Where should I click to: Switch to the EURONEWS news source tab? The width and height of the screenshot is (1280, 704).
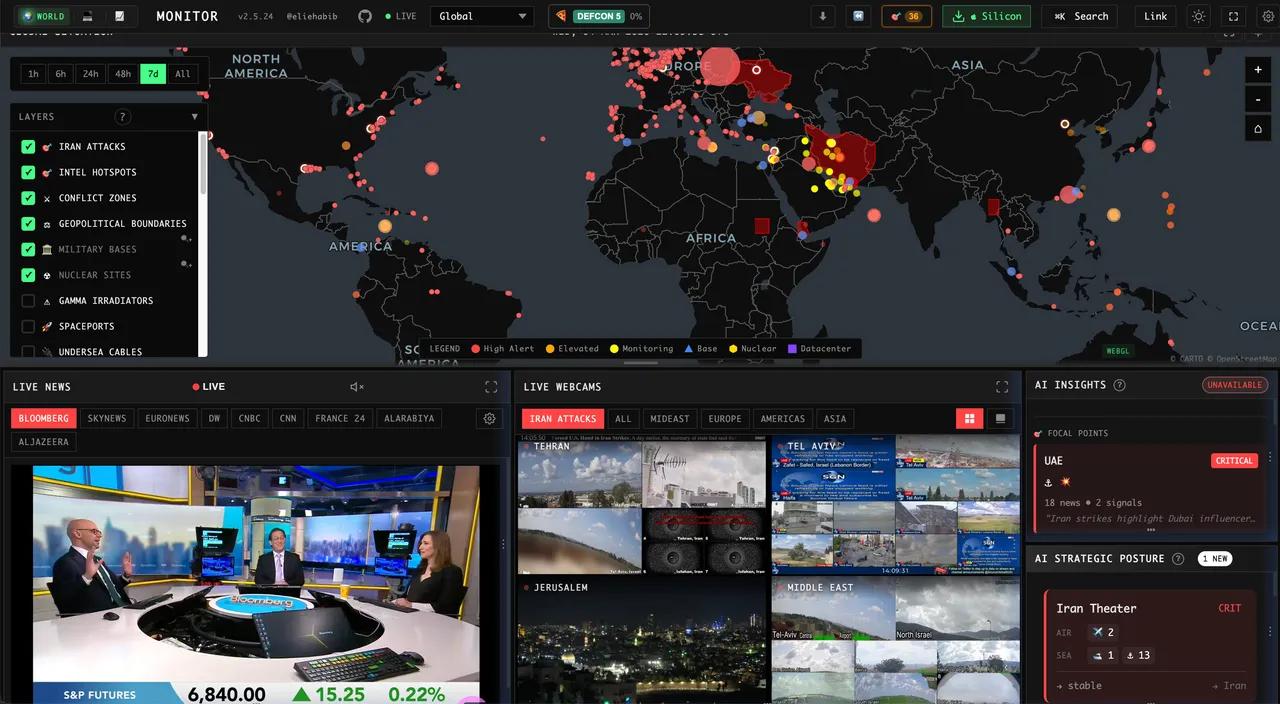(167, 418)
